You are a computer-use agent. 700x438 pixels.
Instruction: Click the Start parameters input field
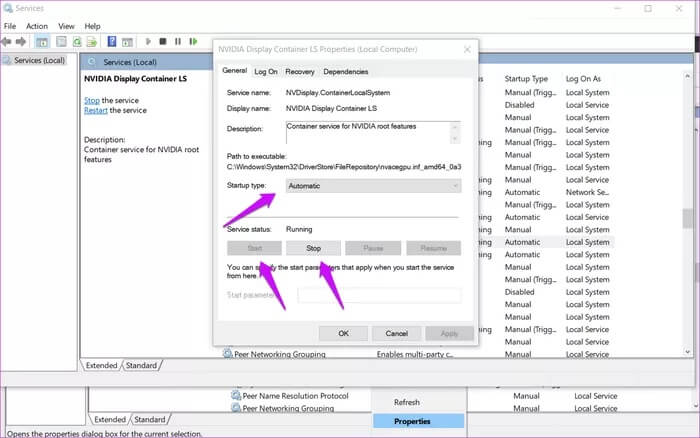pyautogui.click(x=379, y=295)
